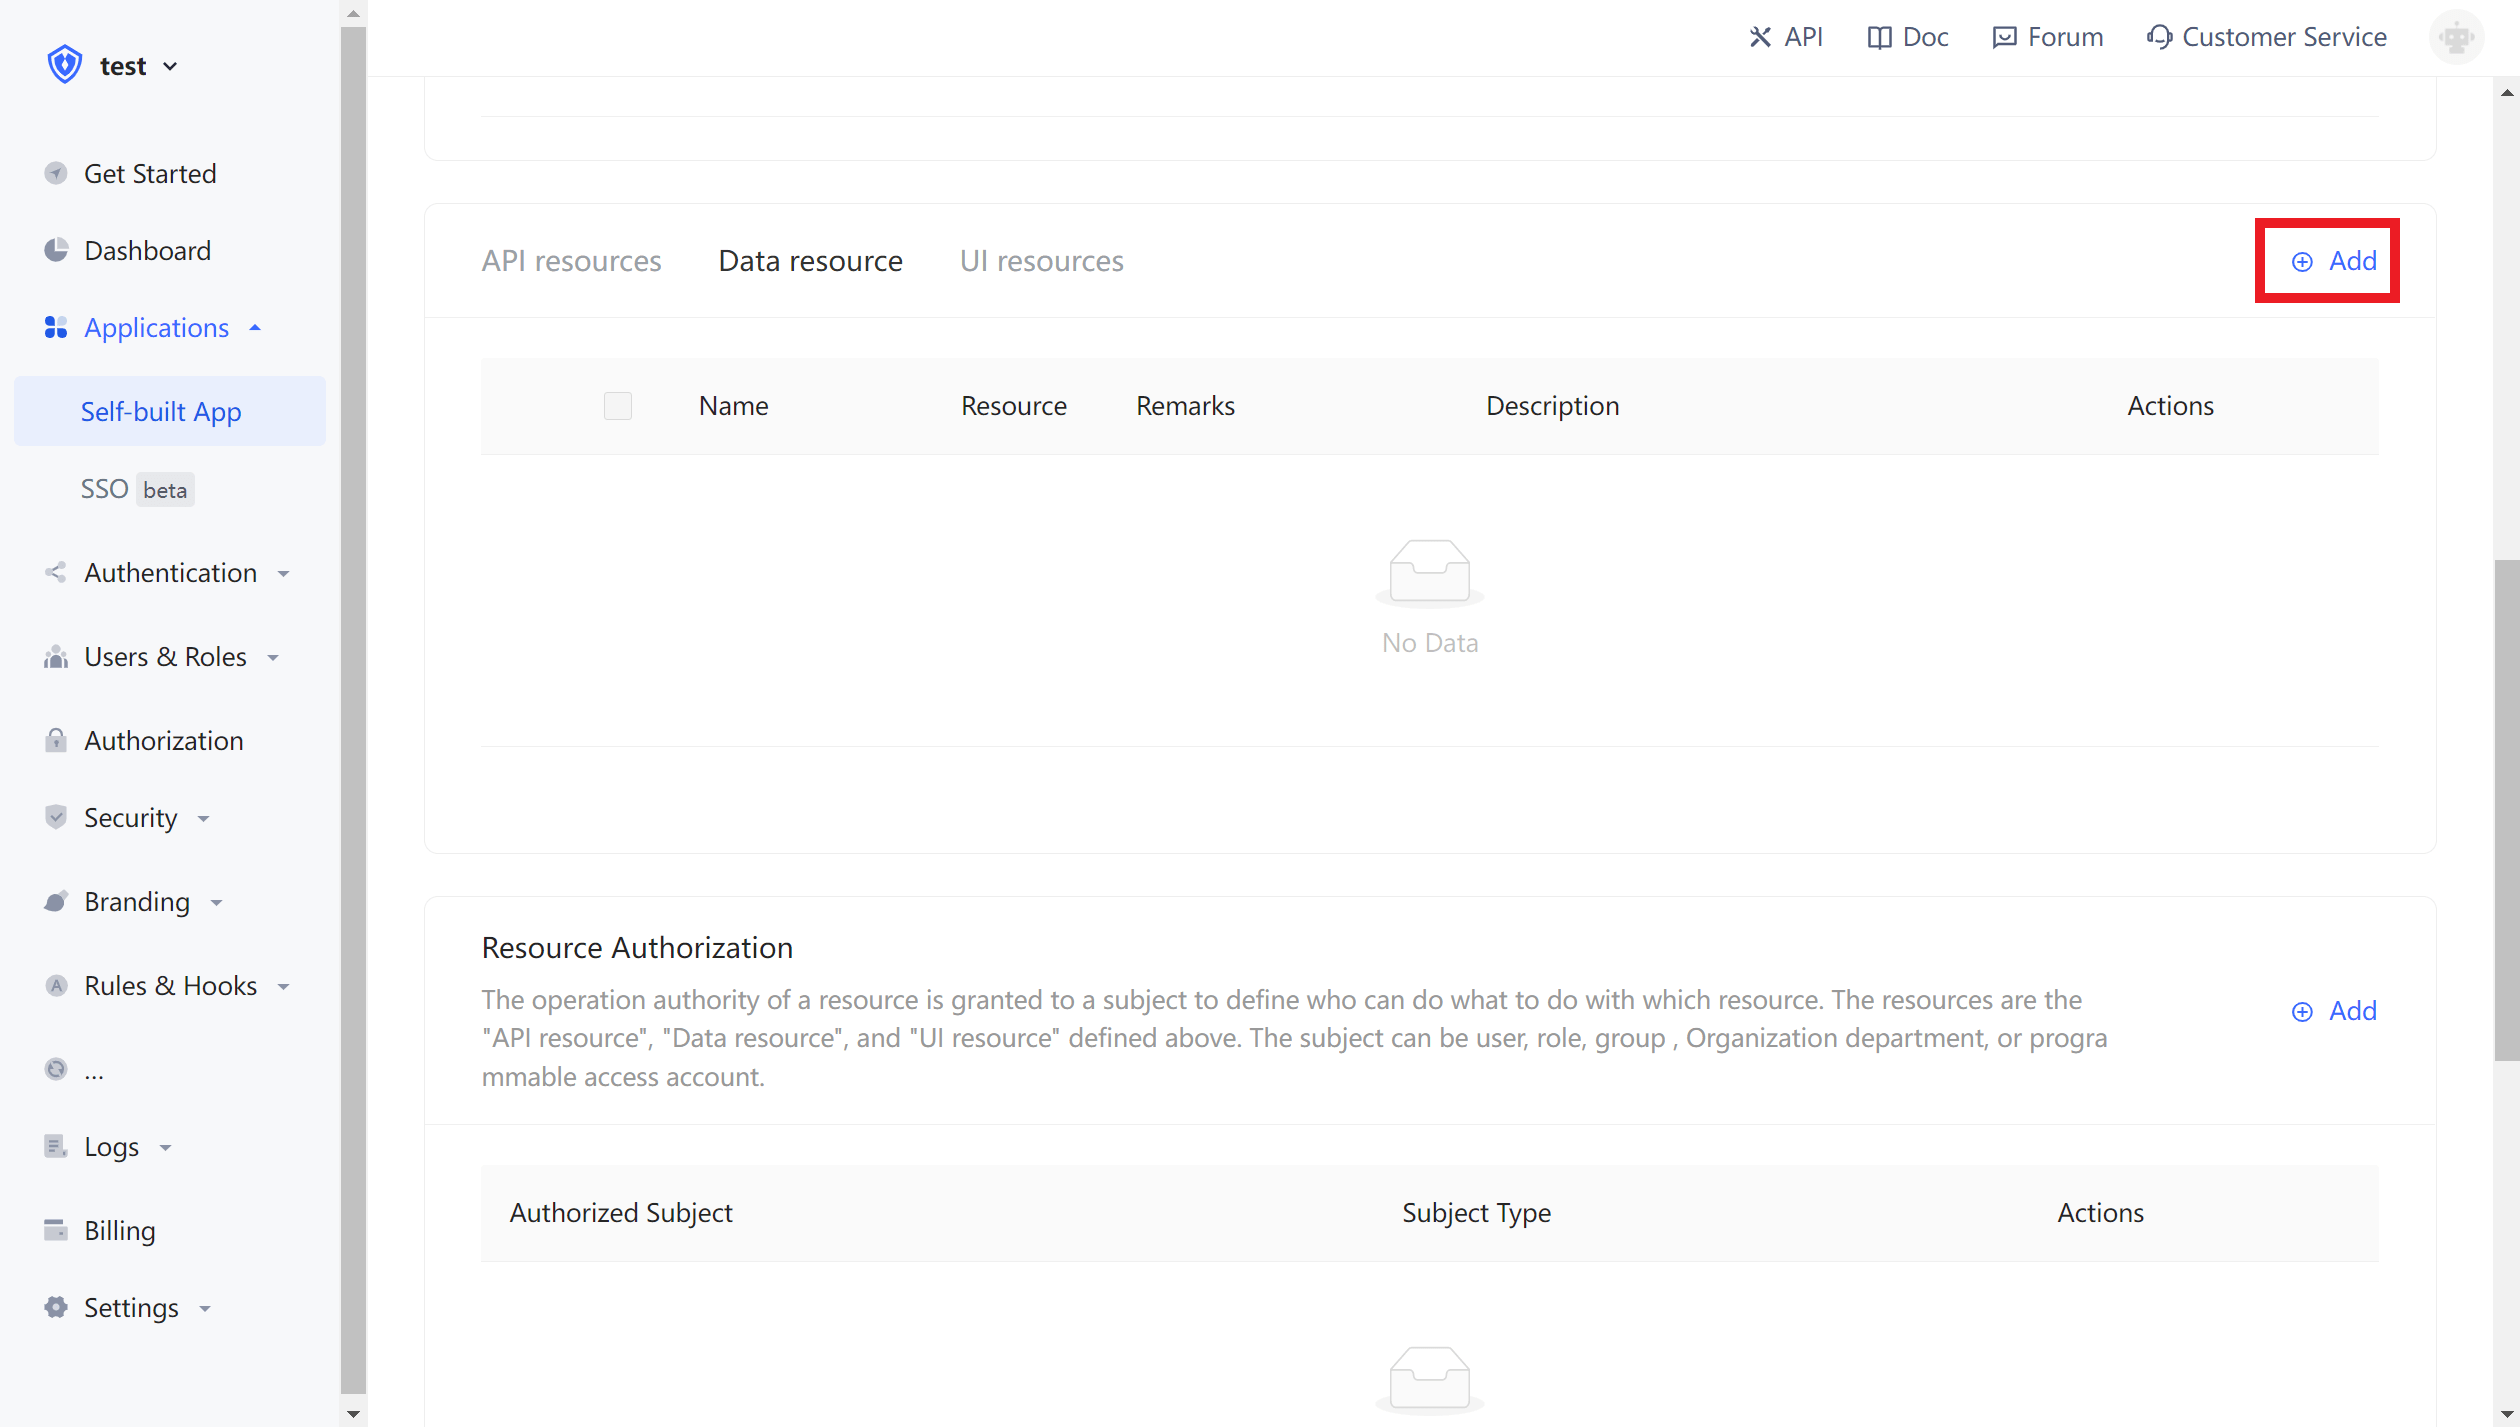Switch to the UI resources tab

tap(1041, 261)
